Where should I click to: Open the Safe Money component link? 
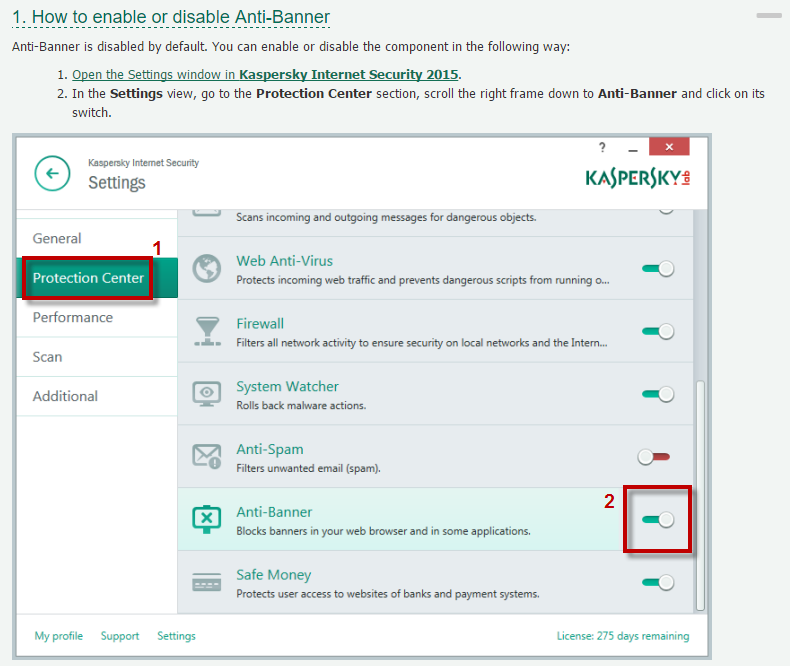point(274,575)
